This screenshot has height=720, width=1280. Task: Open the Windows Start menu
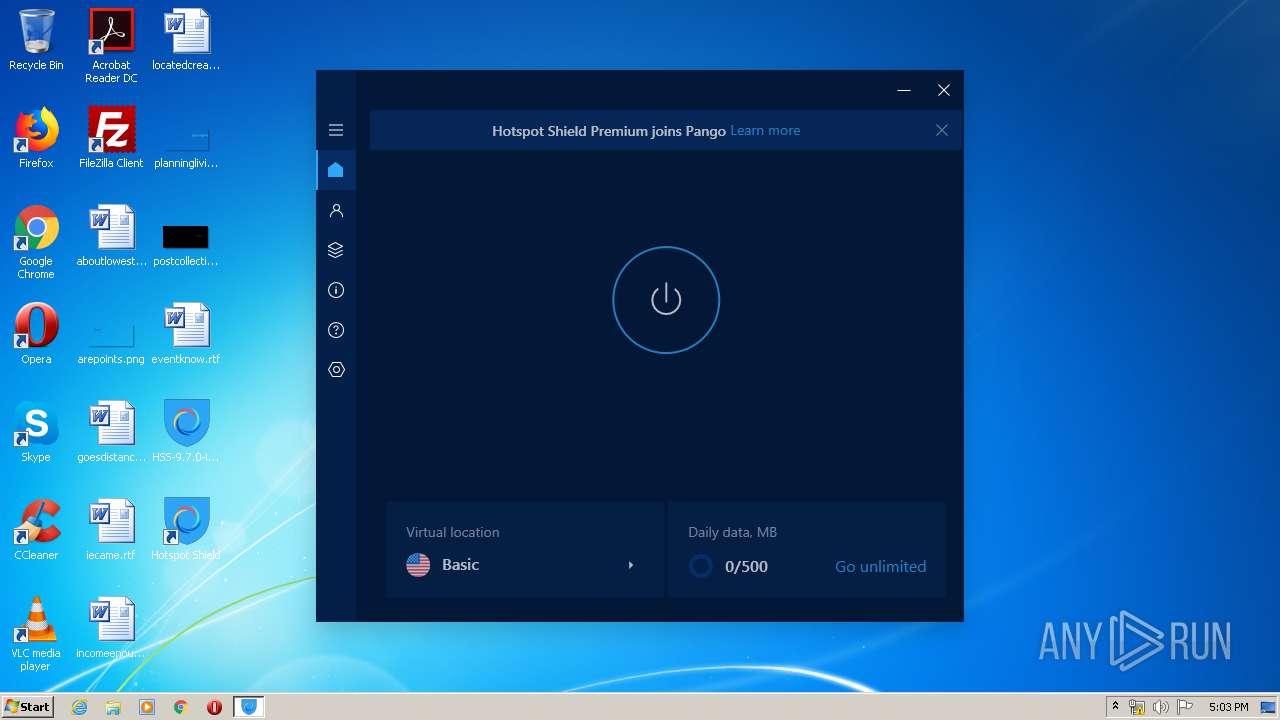pyautogui.click(x=27, y=707)
